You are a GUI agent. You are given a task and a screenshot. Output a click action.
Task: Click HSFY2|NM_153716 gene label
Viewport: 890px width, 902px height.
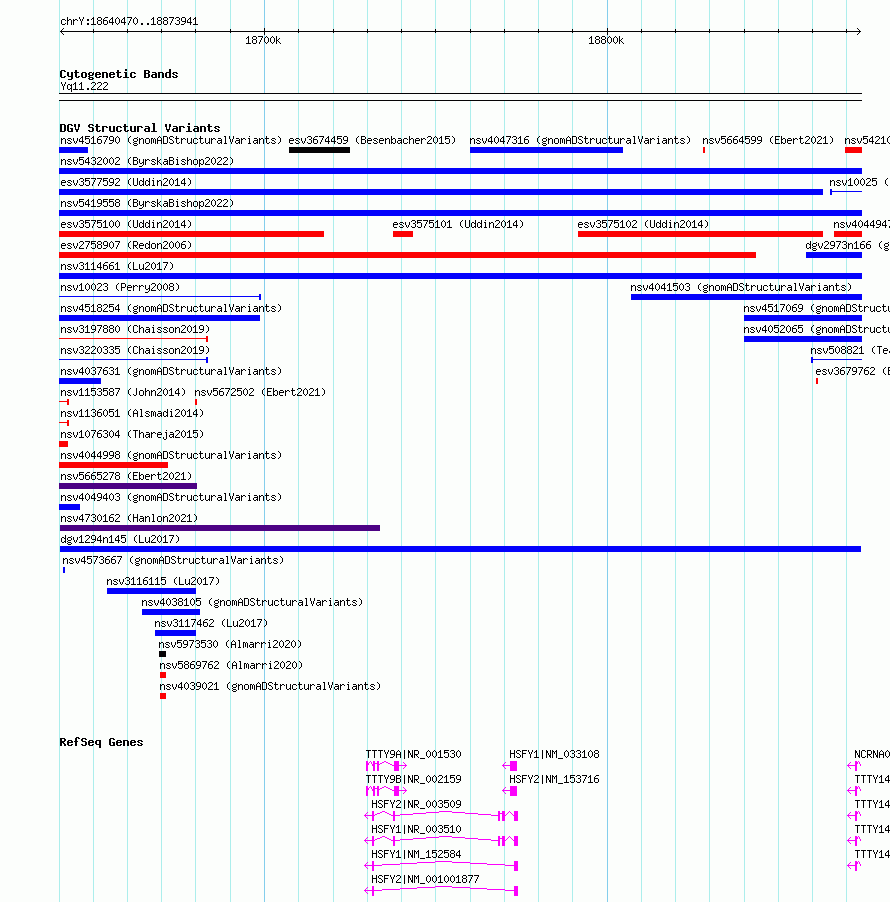555,779
